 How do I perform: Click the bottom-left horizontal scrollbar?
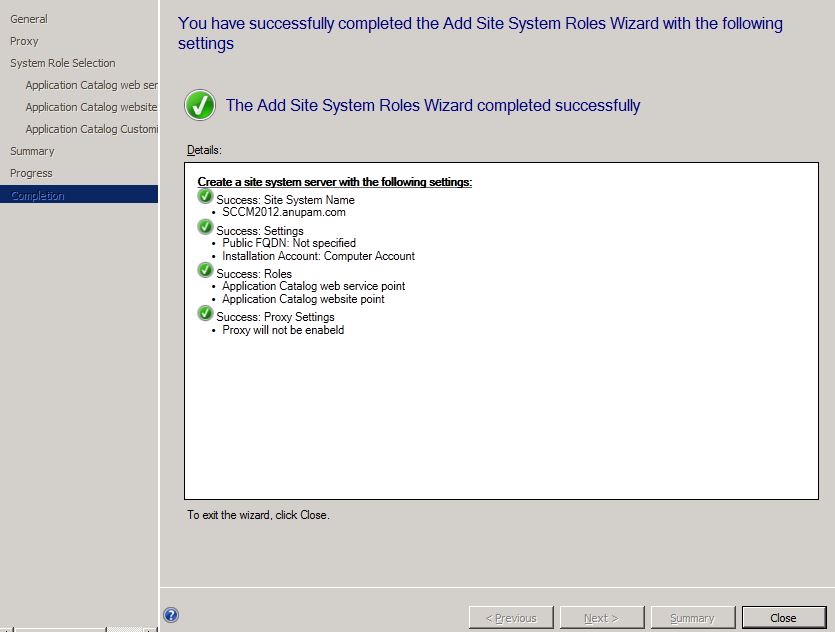60,628
